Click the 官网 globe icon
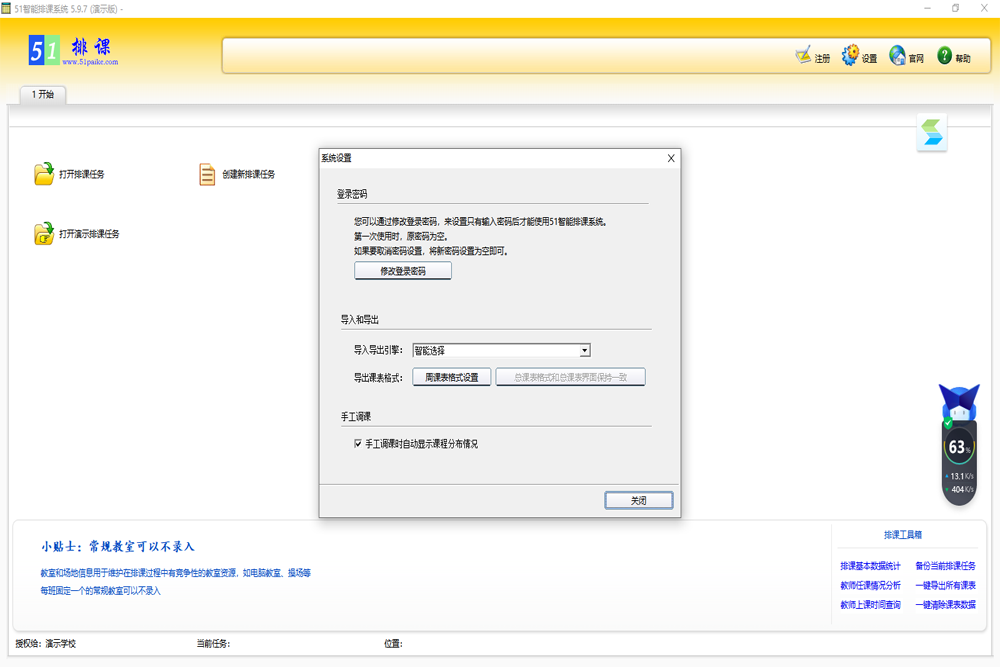The width and height of the screenshot is (1000, 667). [x=897, y=56]
